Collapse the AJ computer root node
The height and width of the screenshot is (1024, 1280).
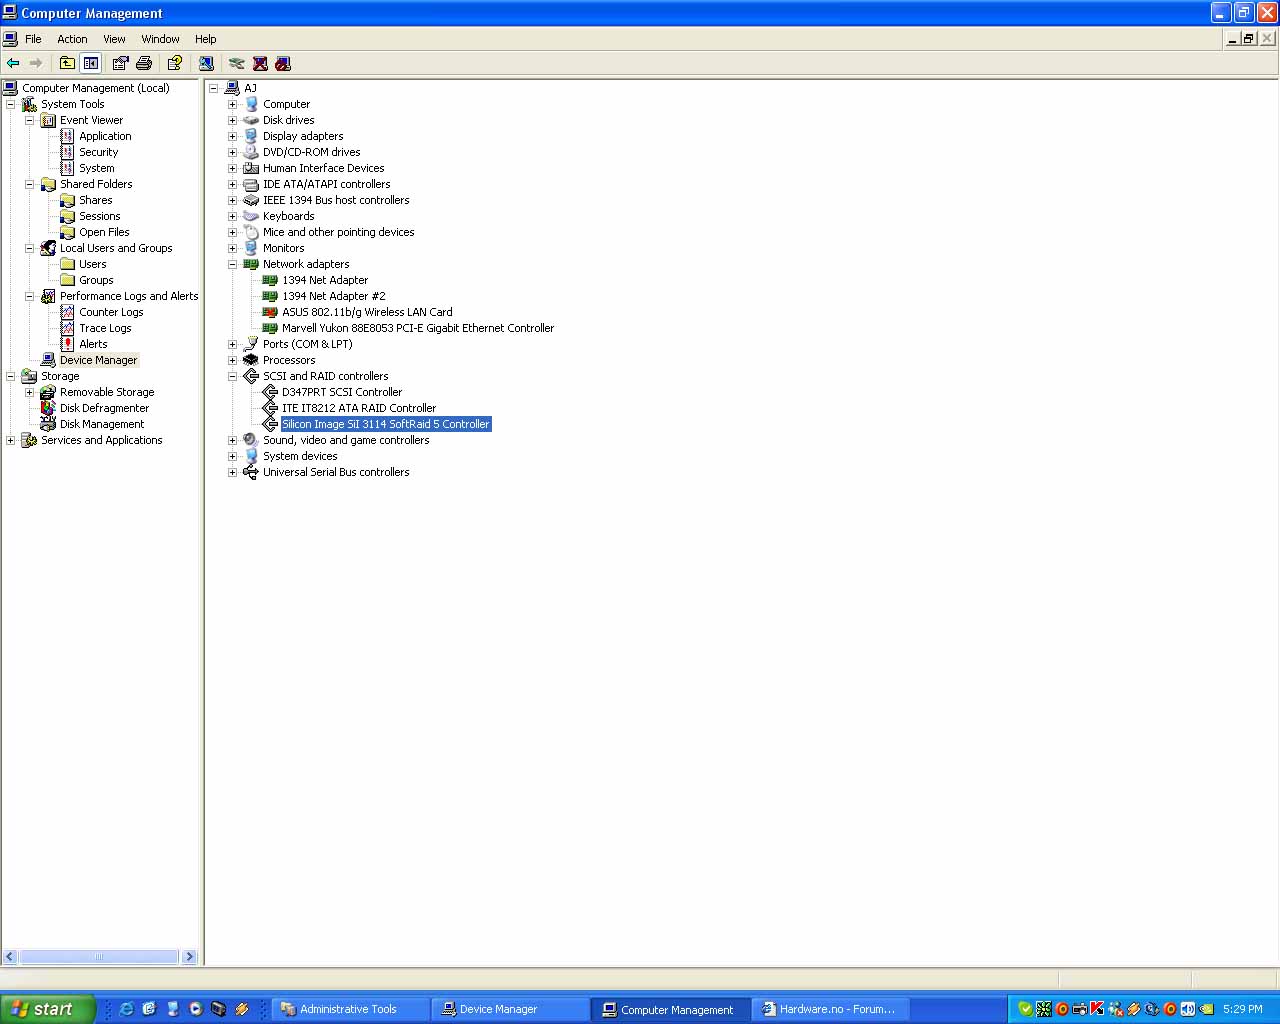click(213, 88)
